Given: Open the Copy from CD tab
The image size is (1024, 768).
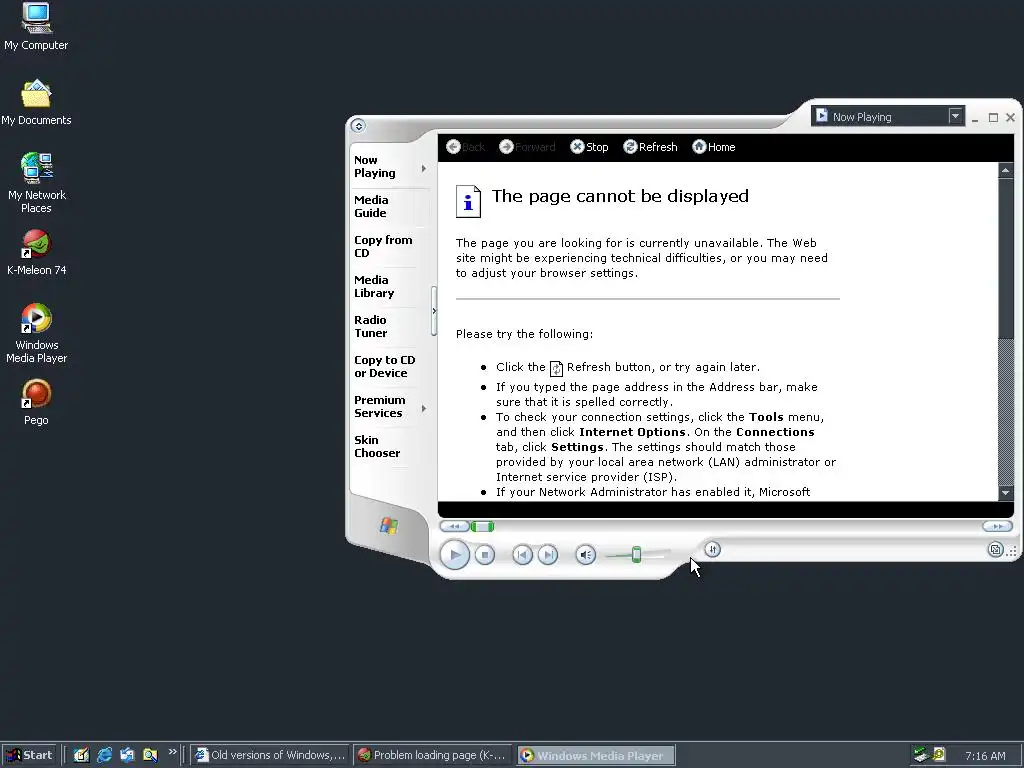Looking at the screenshot, I should click(385, 246).
